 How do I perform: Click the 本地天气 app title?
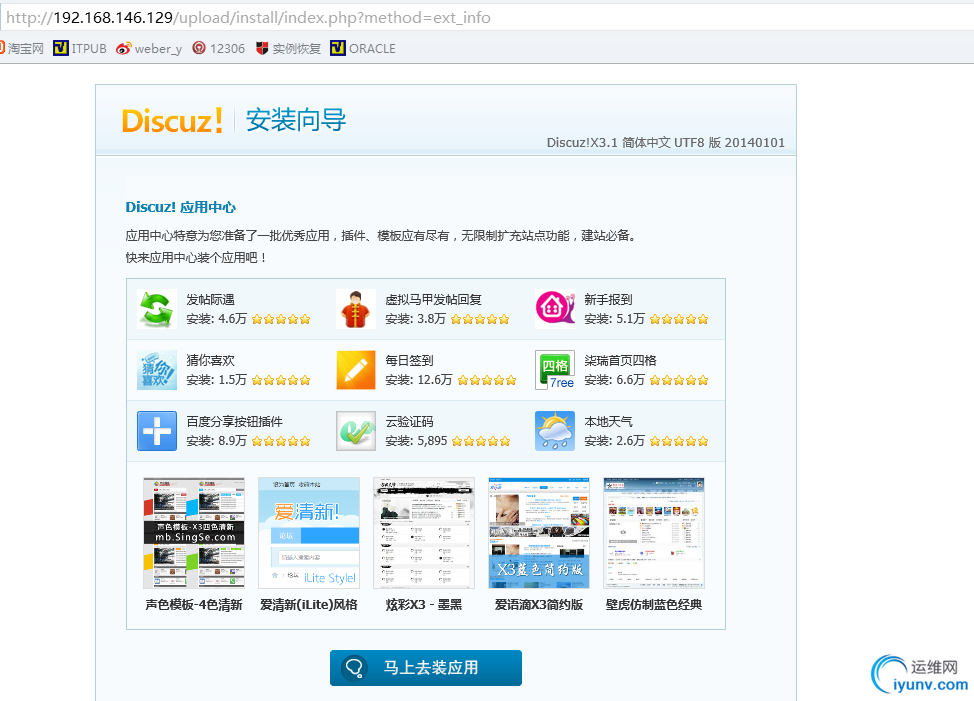pyautogui.click(x=608, y=422)
